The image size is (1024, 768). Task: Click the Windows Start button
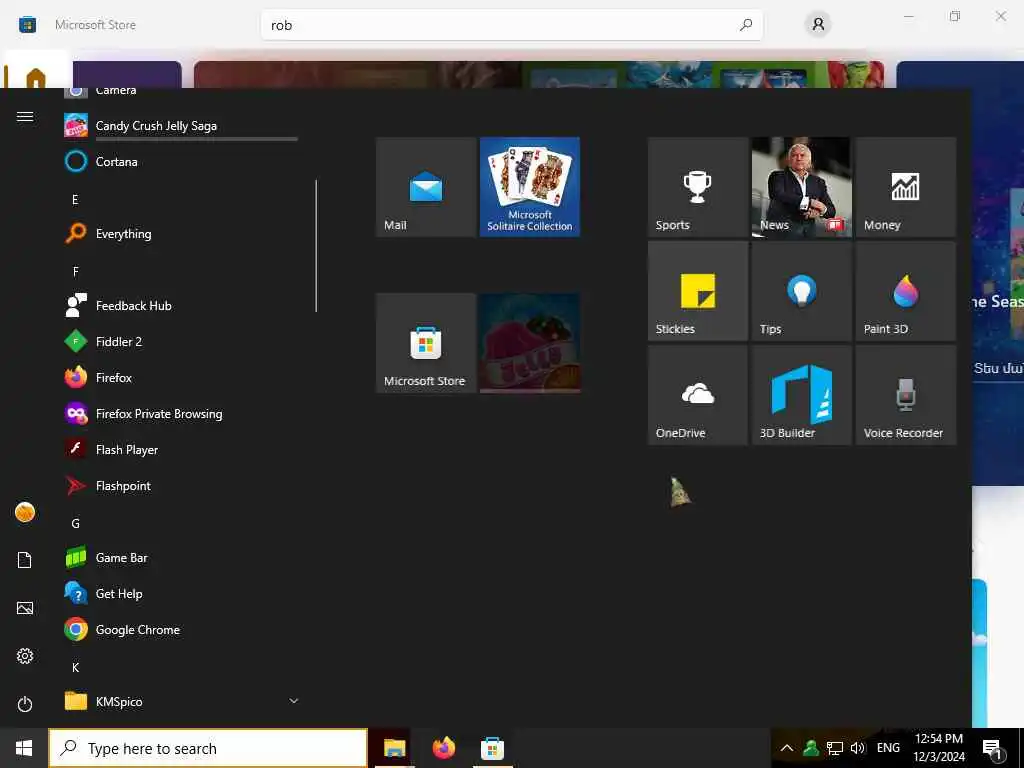(24, 748)
